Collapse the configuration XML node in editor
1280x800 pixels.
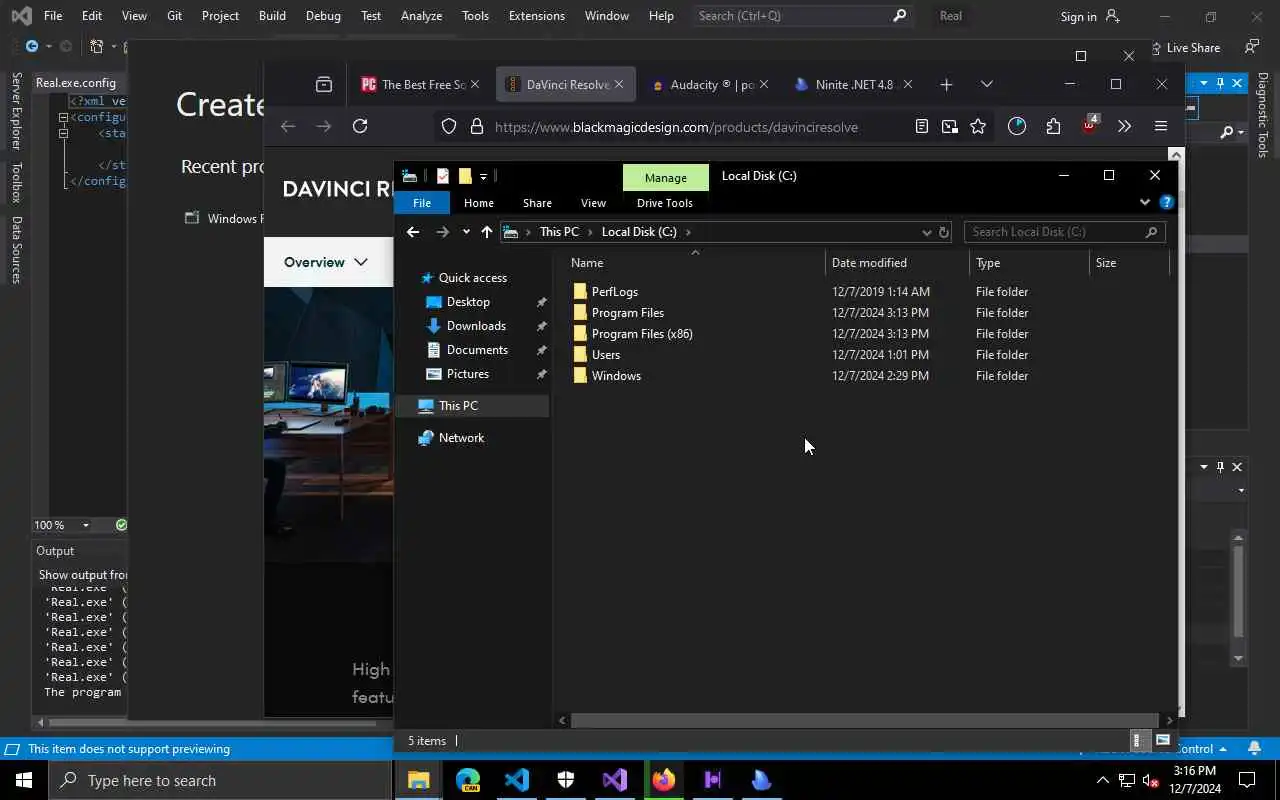coord(63,117)
